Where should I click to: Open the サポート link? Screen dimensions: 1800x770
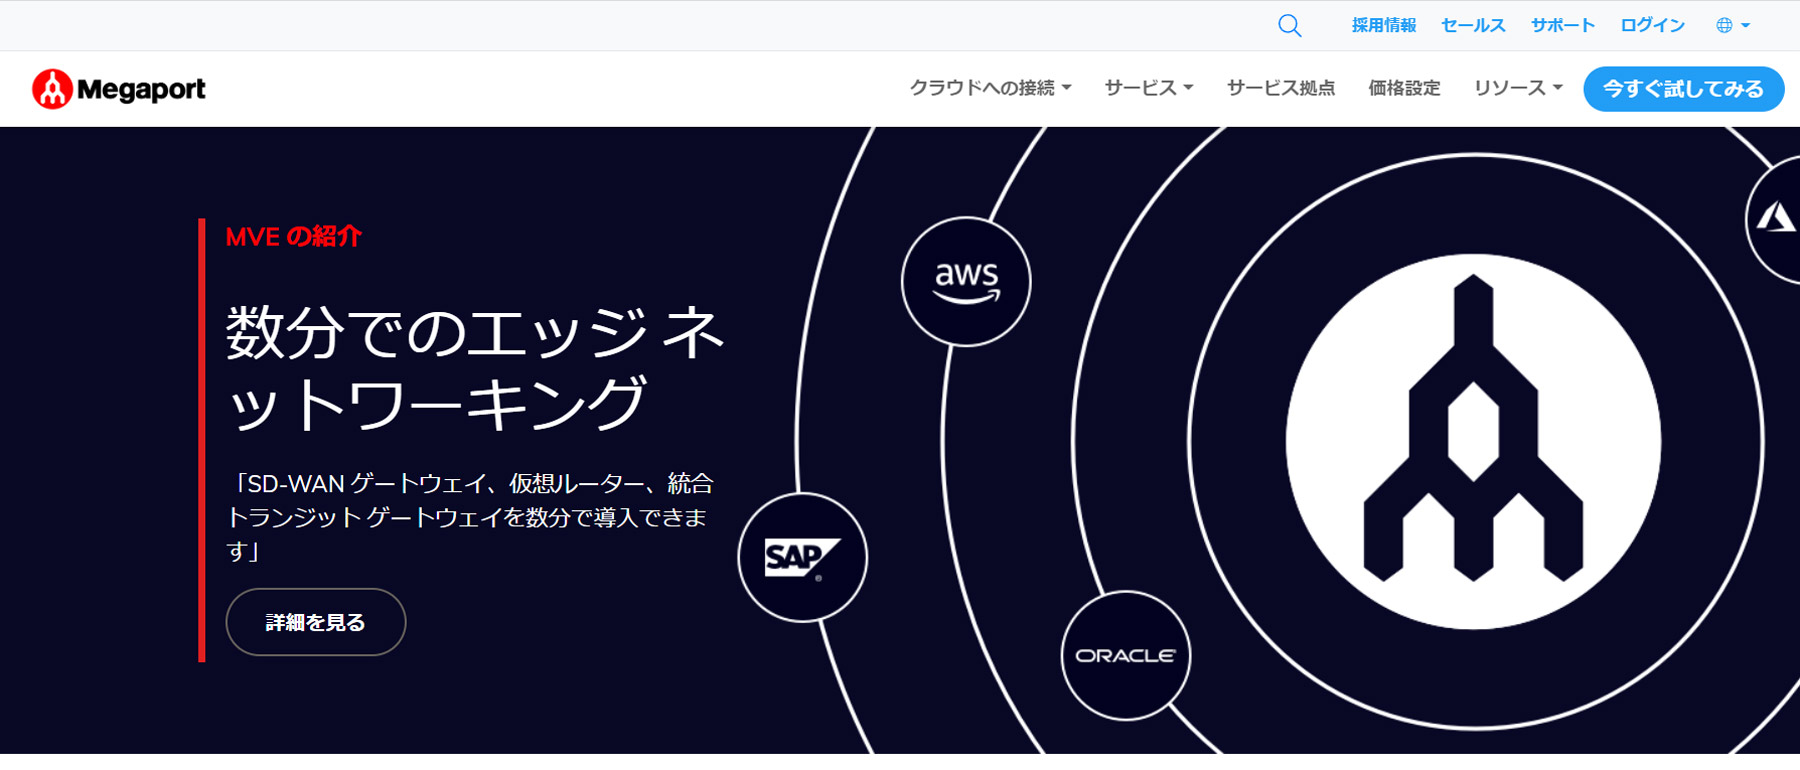(1563, 26)
